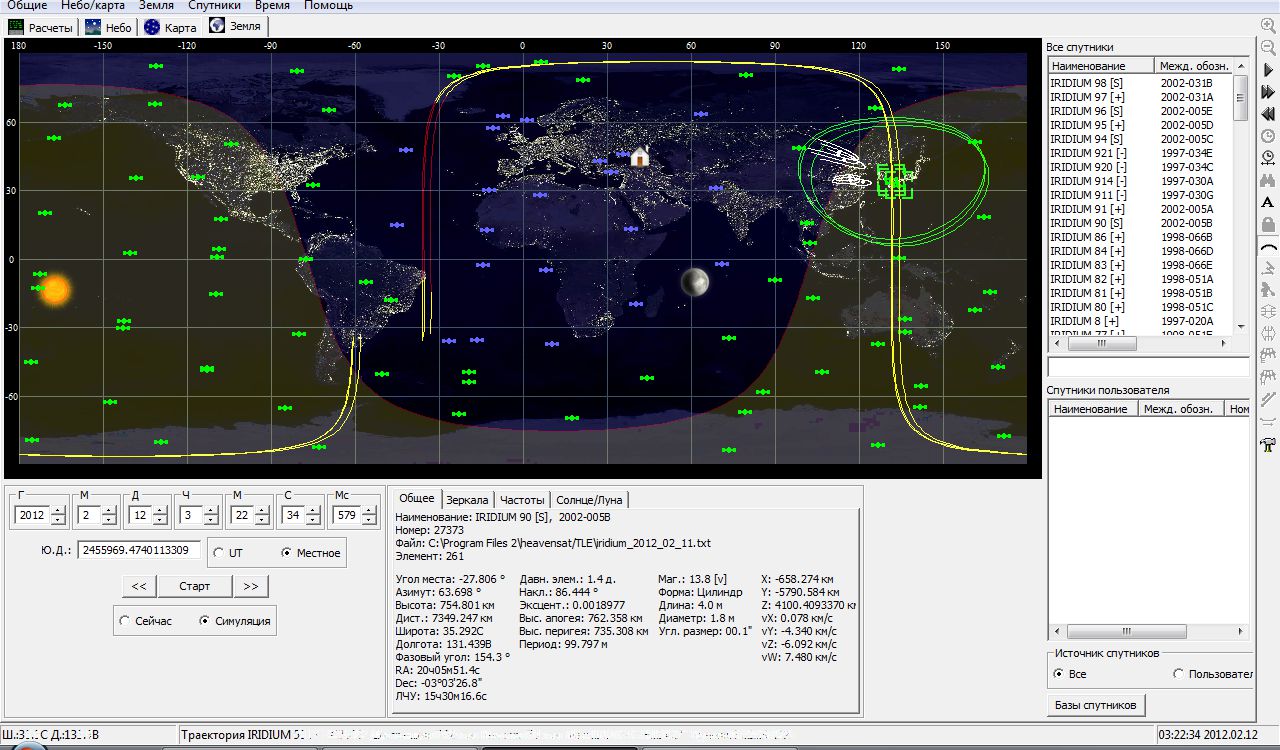Click the play forward arrow icon

click(1268, 69)
